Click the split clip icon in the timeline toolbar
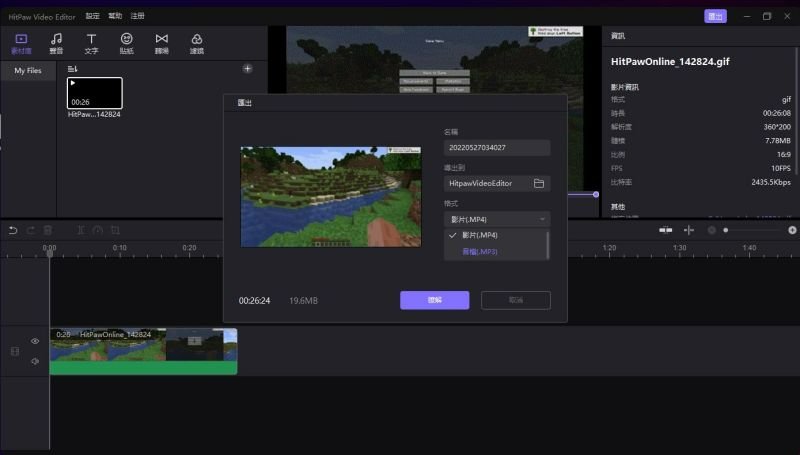 point(81,230)
